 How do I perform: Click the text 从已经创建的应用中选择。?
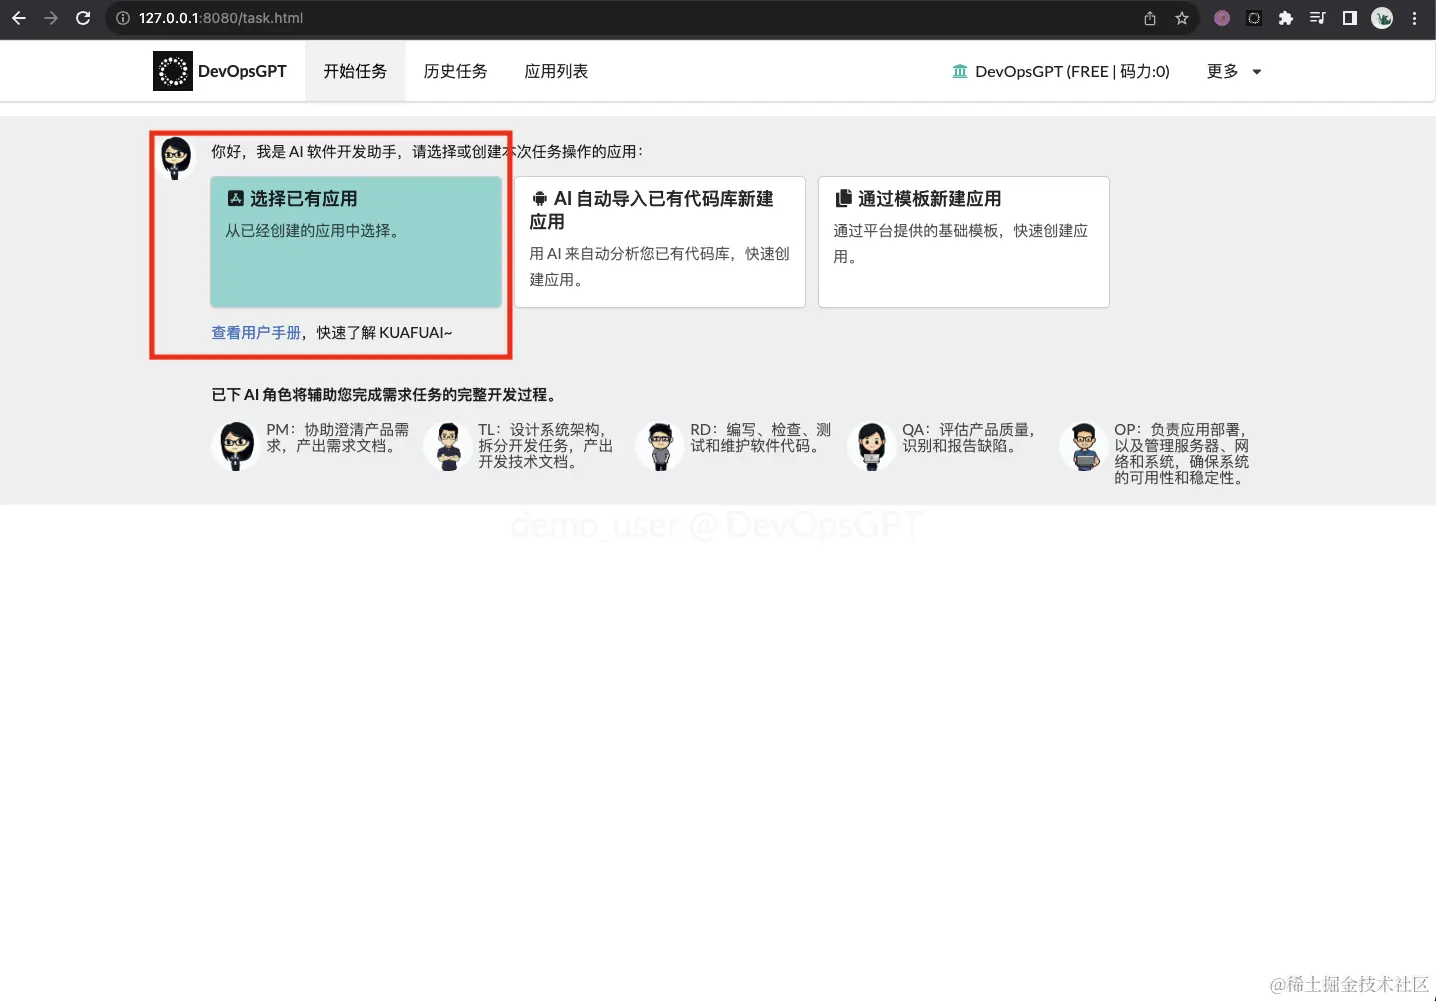[315, 231]
